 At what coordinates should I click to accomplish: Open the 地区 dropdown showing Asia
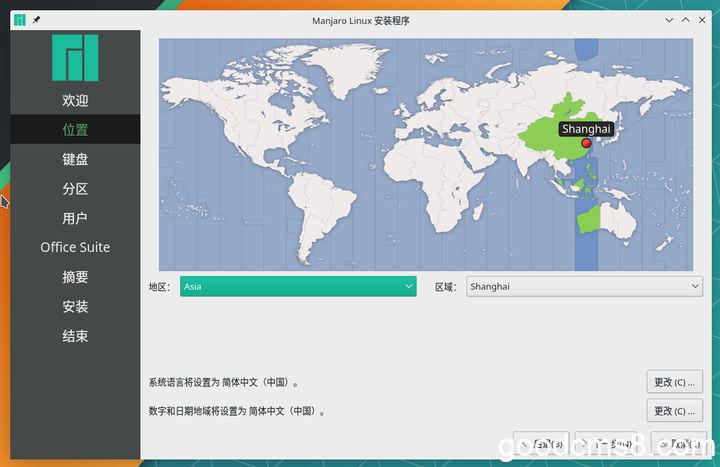point(298,287)
